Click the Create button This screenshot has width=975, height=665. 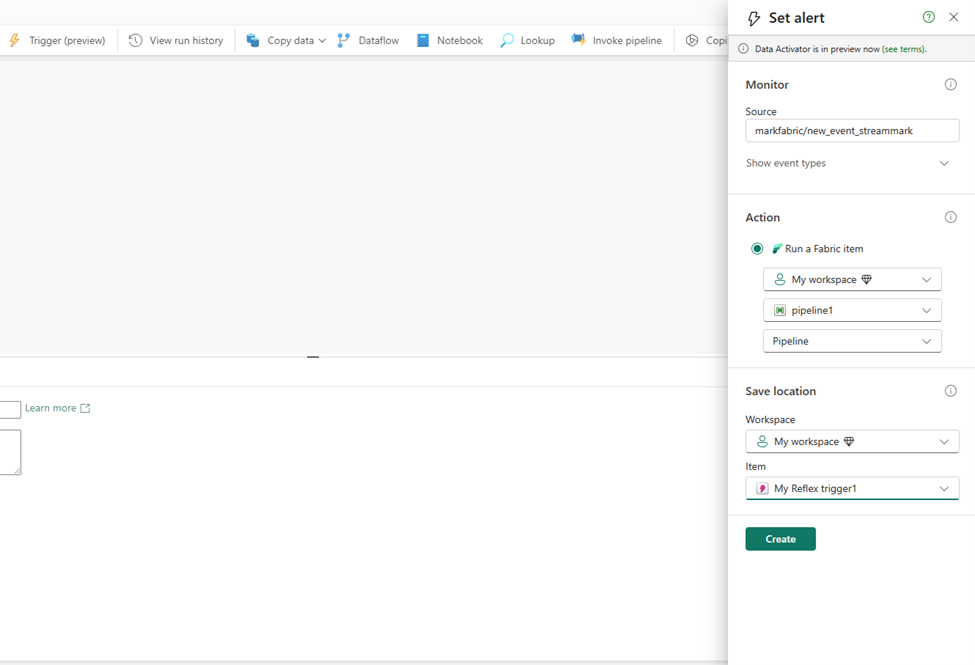pos(780,539)
